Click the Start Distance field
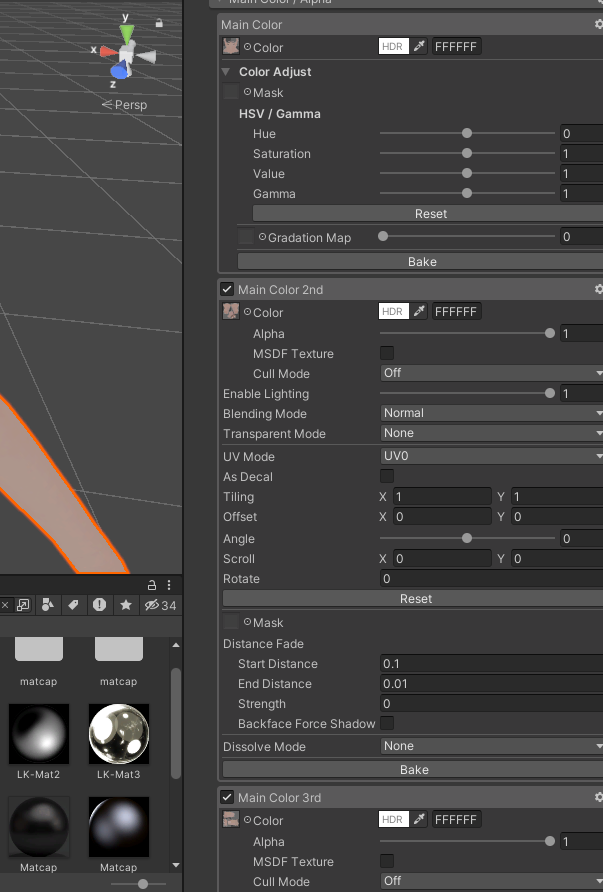This screenshot has height=892, width=603. 492,663
